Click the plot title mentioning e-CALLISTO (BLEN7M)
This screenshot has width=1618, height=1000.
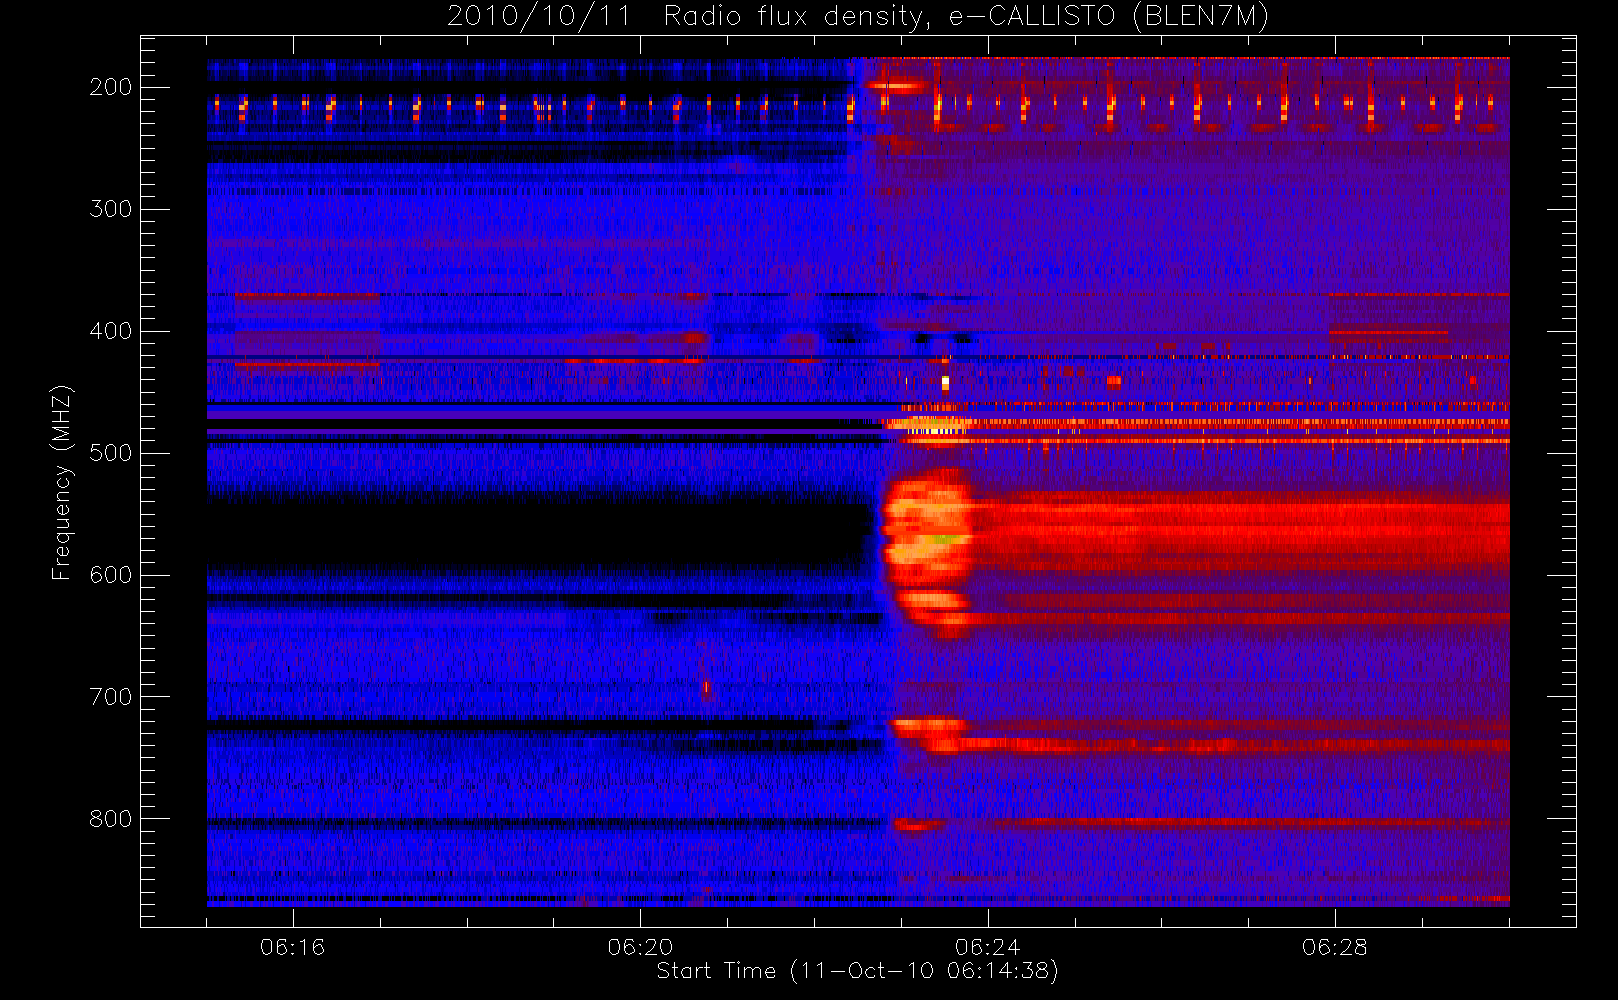[x=857, y=16]
